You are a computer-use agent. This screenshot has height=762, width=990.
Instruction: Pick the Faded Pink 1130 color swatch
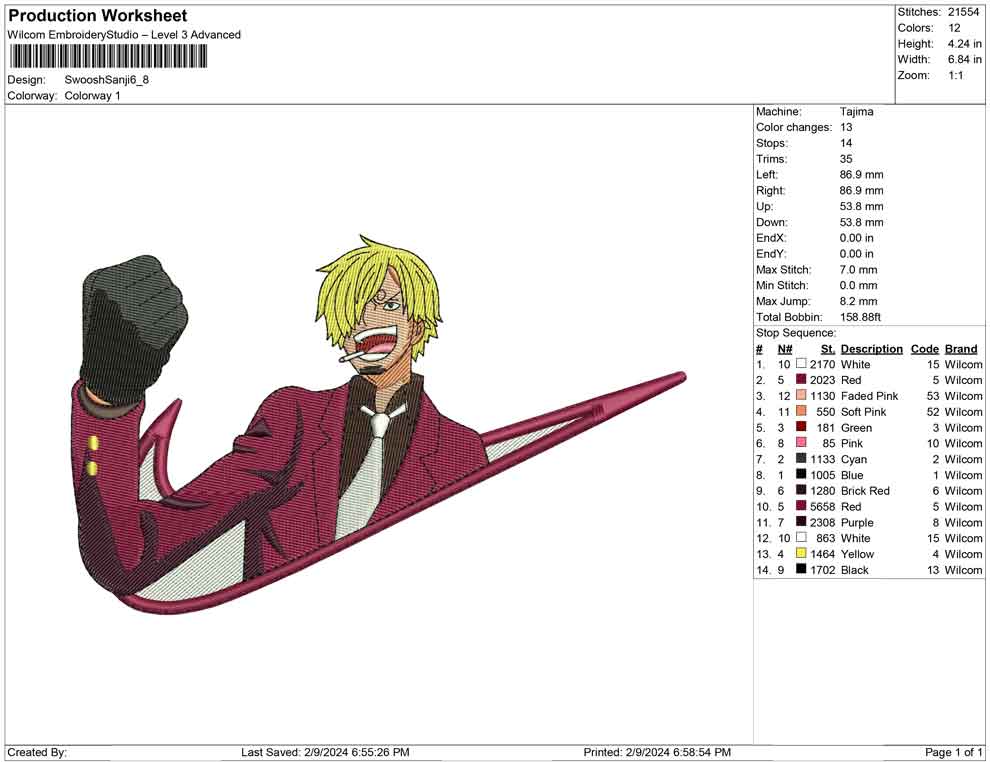click(x=801, y=396)
